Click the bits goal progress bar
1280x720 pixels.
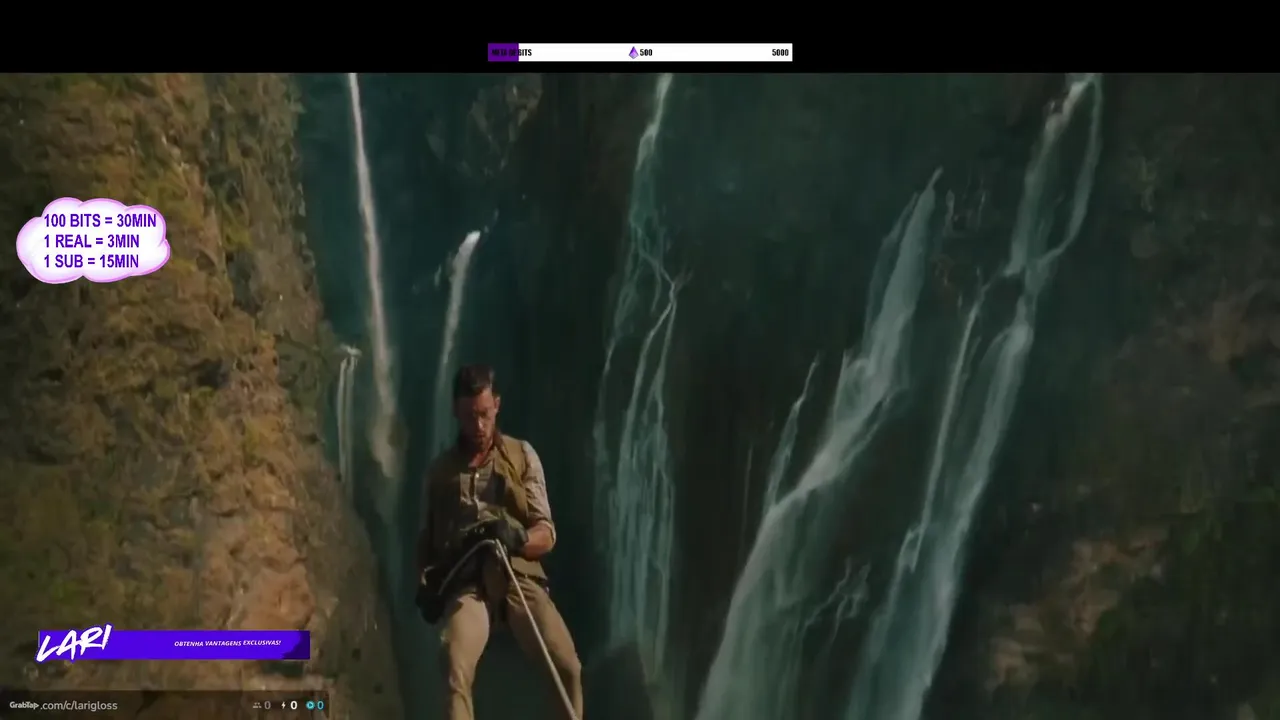pos(640,52)
